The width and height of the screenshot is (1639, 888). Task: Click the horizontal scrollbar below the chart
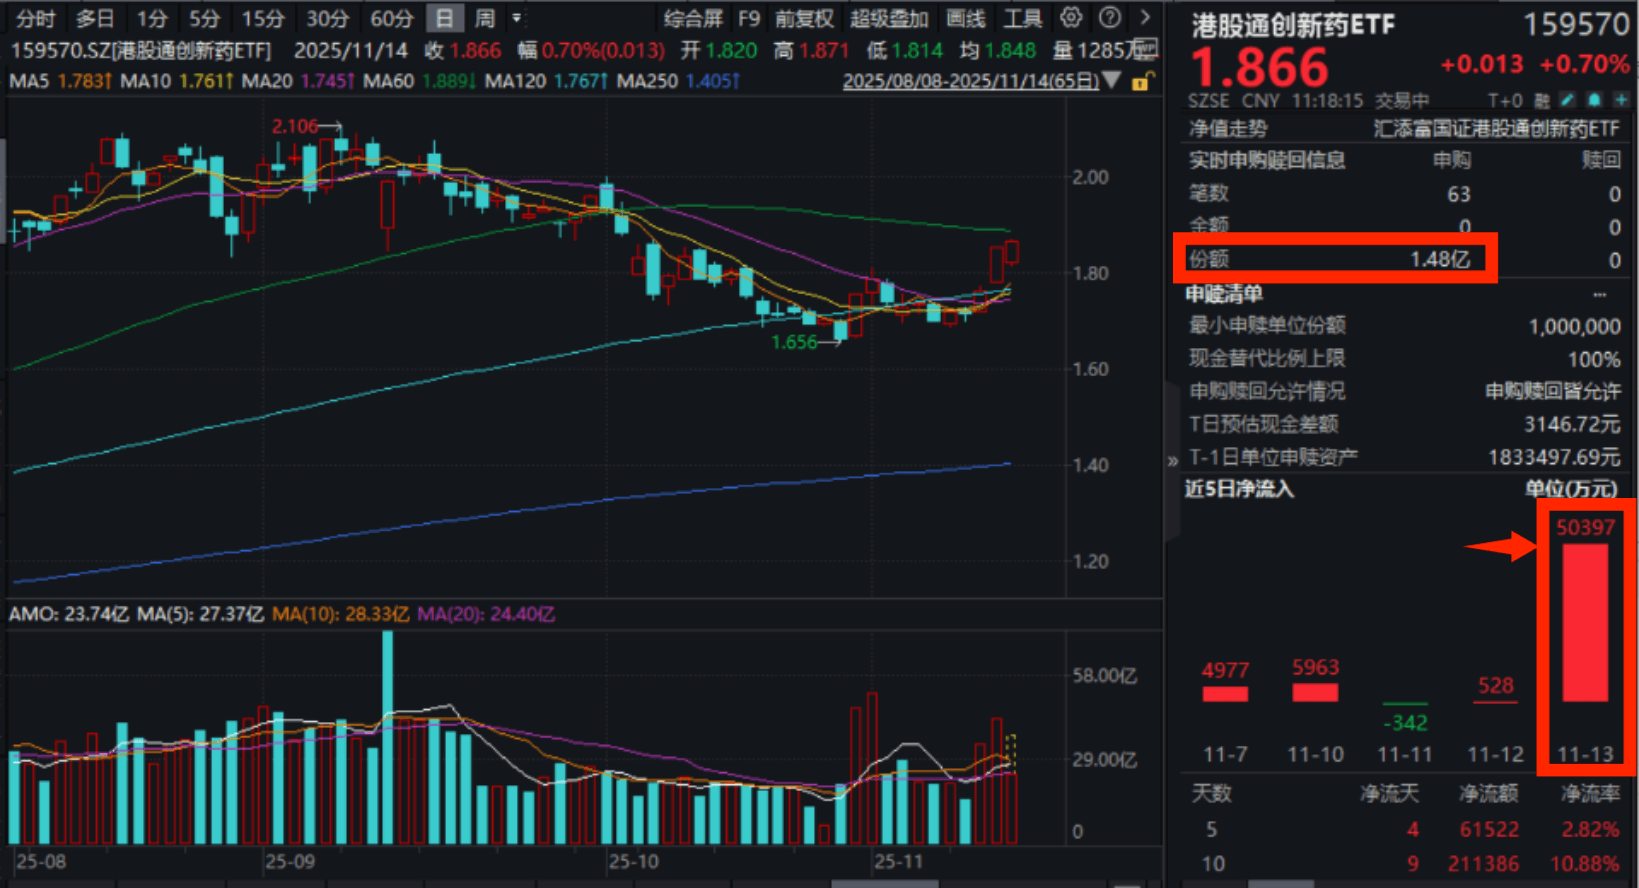click(884, 883)
